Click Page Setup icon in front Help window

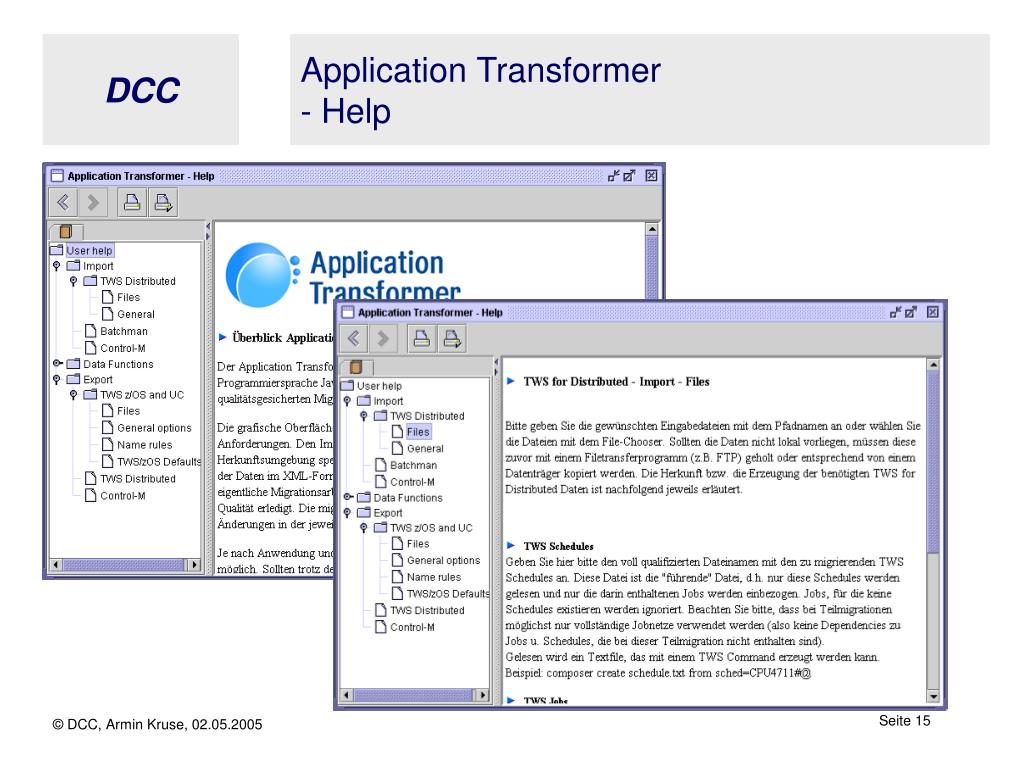tap(452, 338)
